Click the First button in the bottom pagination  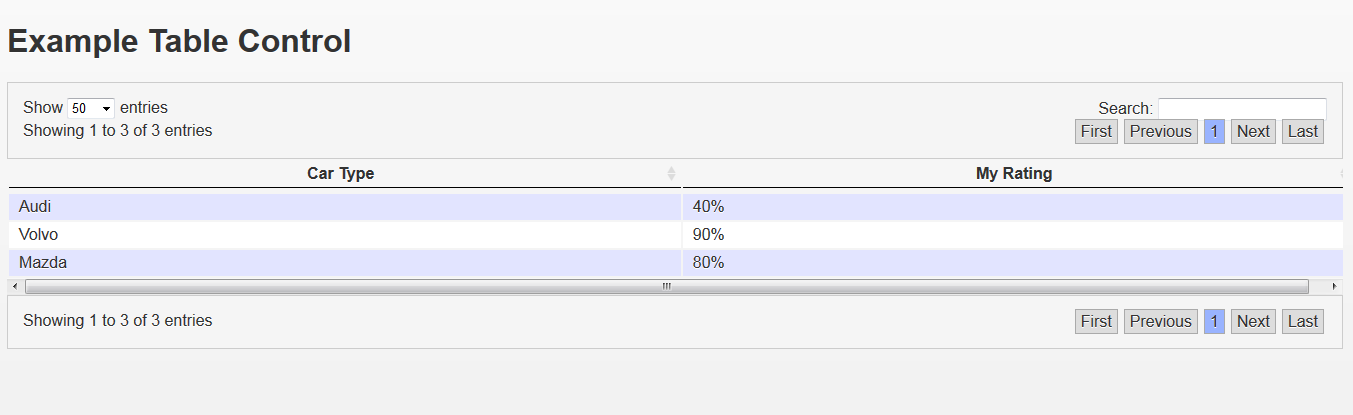coord(1096,321)
